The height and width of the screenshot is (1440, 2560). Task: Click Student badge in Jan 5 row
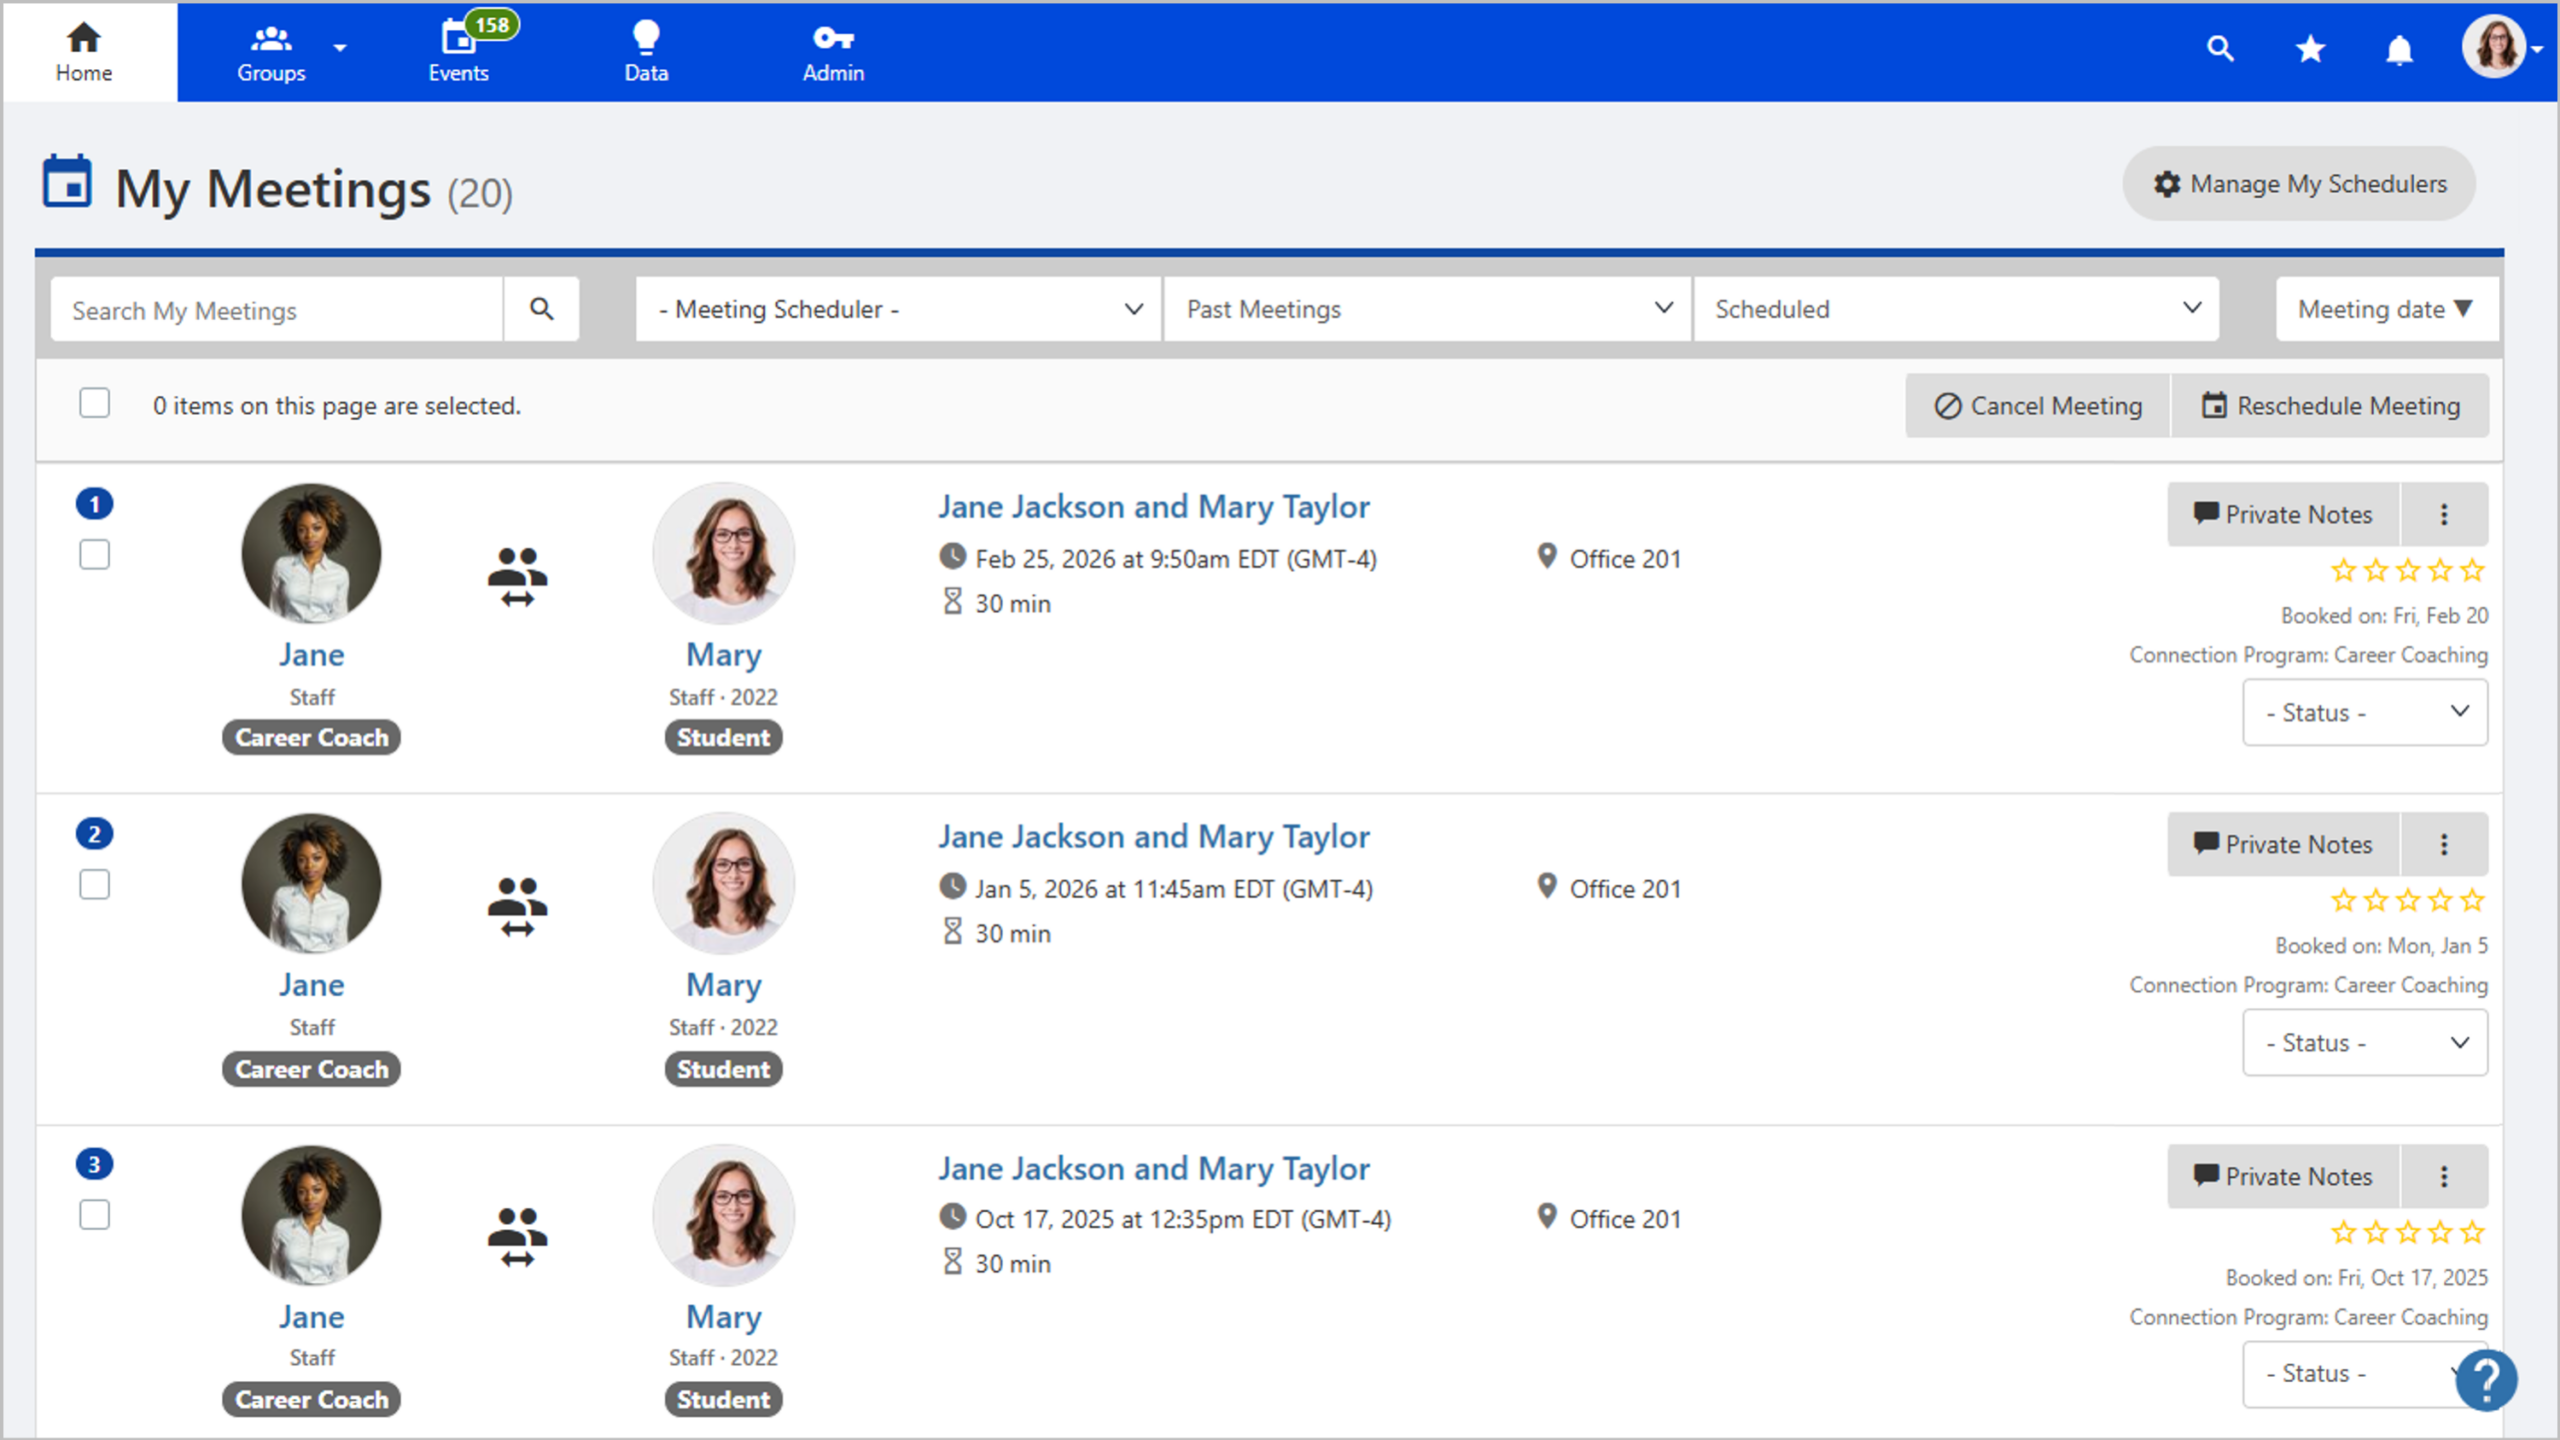723,1069
